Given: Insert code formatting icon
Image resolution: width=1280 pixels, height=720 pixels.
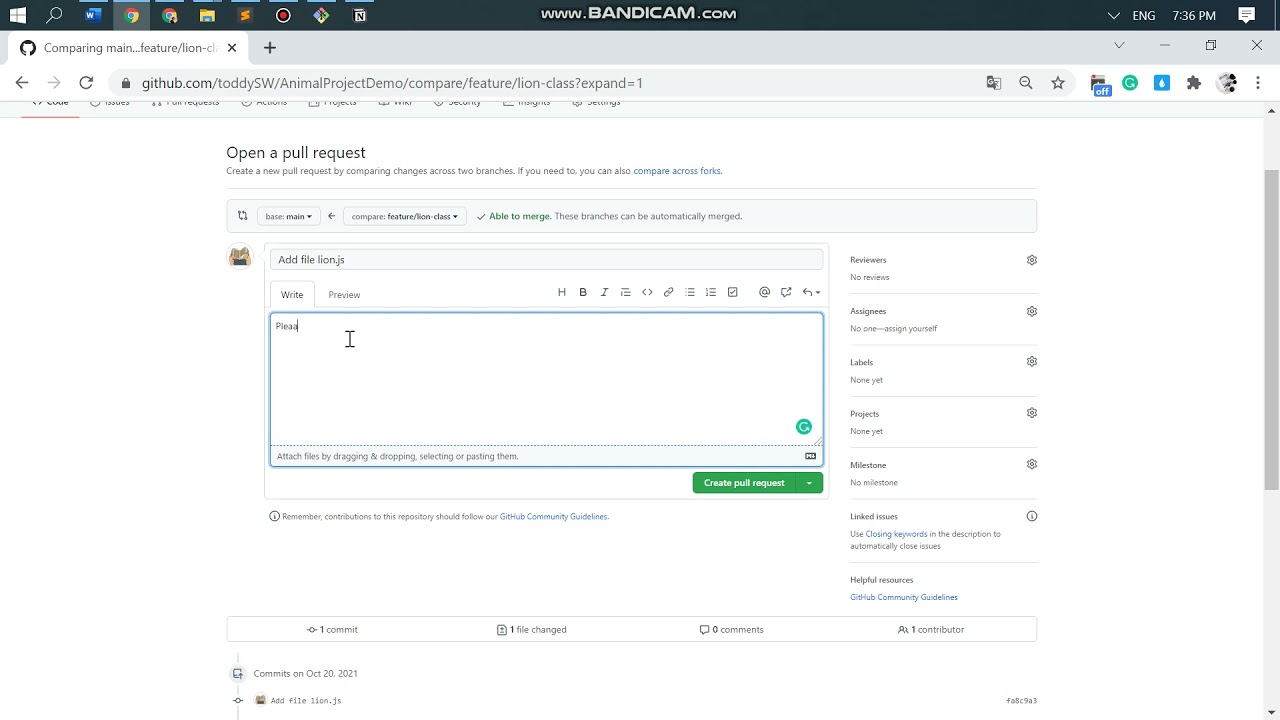Looking at the screenshot, I should [x=647, y=292].
